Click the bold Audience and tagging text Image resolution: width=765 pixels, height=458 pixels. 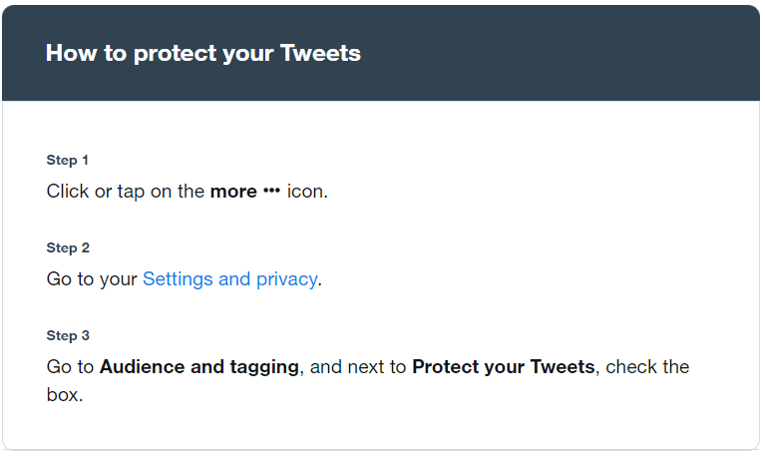(x=199, y=367)
